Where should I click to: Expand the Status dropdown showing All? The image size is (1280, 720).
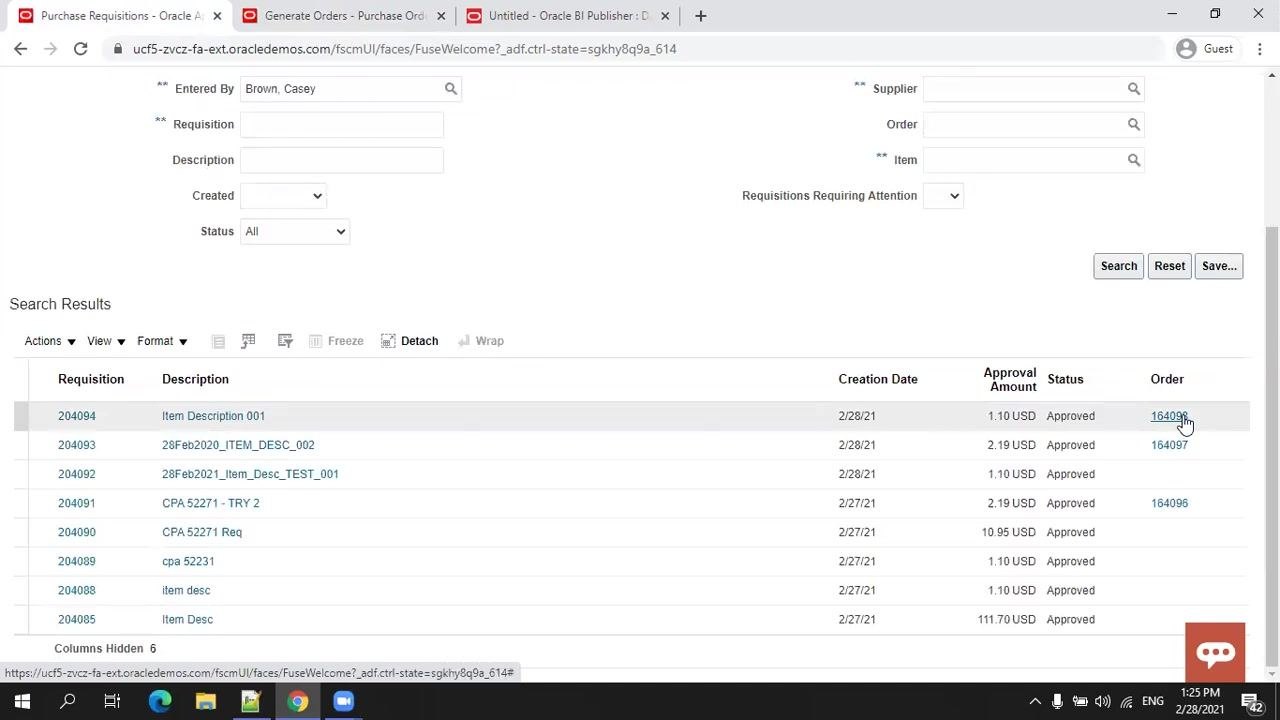[294, 232]
